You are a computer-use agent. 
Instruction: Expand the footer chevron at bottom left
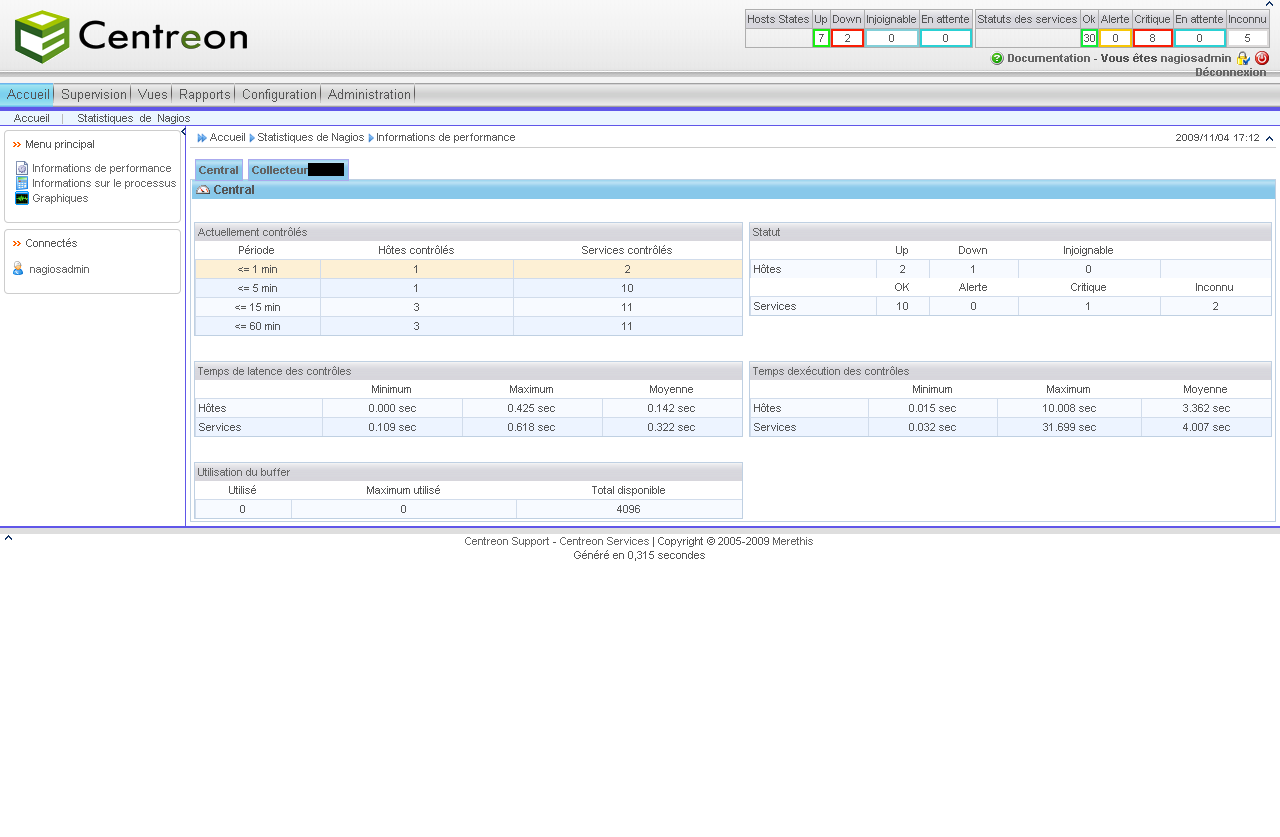point(8,538)
